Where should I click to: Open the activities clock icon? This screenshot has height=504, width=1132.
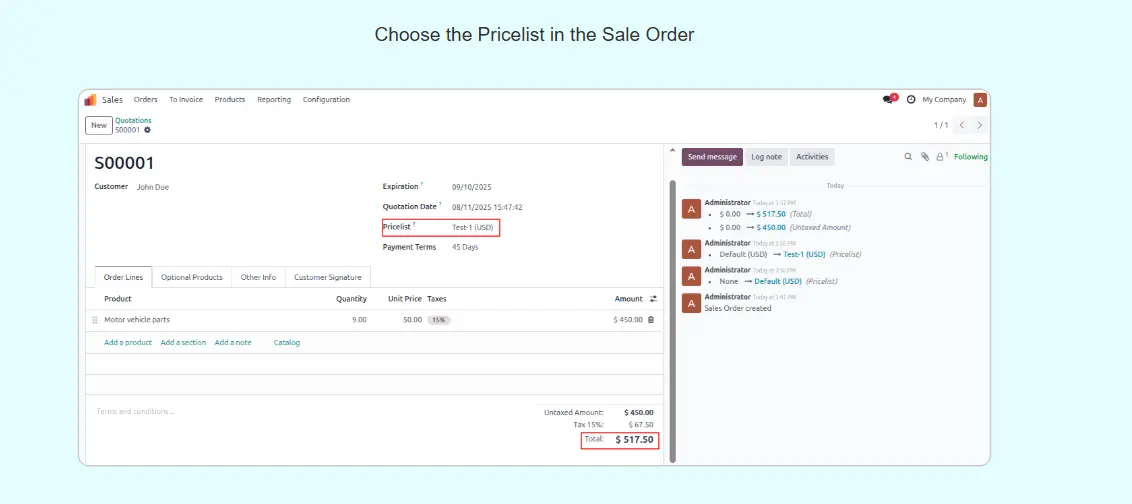(911, 100)
